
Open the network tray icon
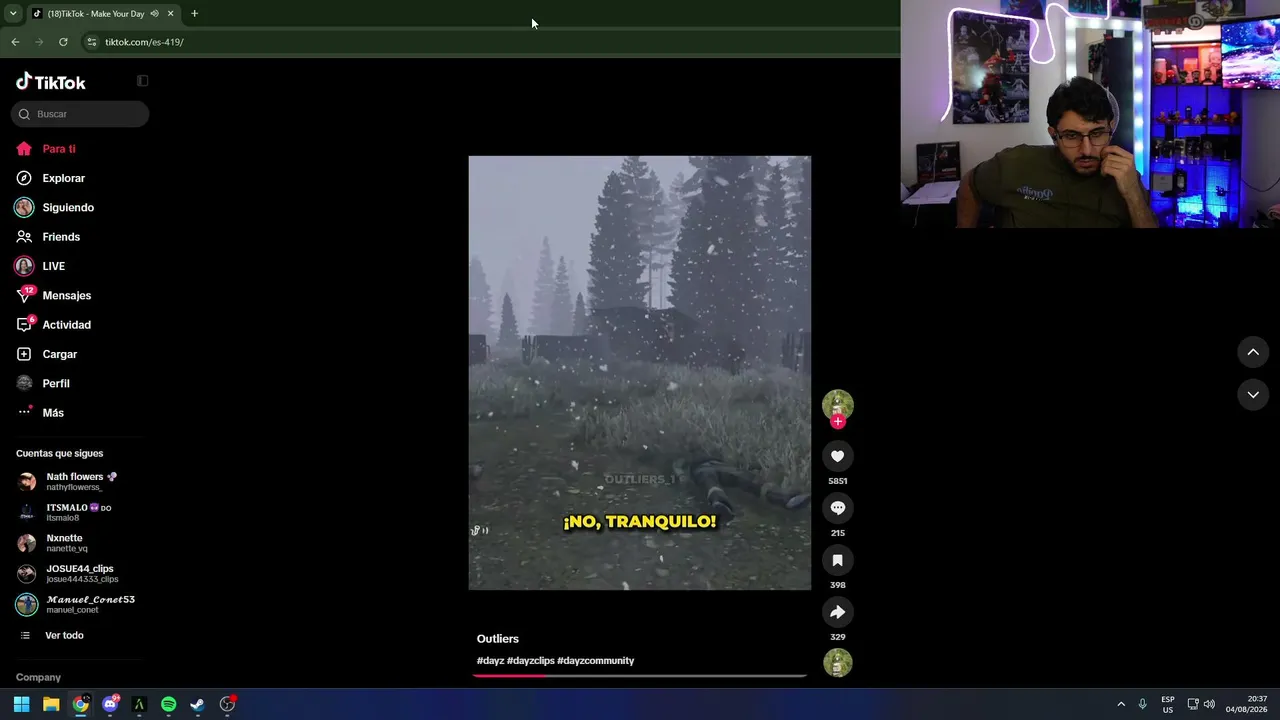[1193, 704]
